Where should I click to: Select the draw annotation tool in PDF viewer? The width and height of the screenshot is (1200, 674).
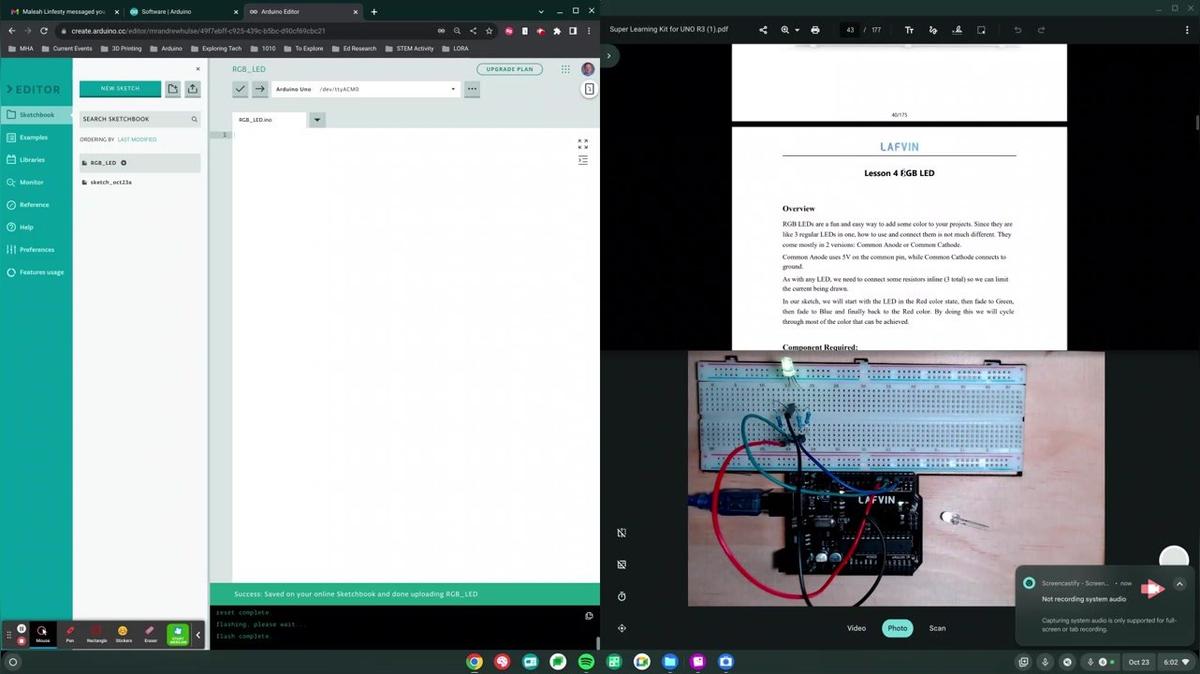[x=934, y=30]
